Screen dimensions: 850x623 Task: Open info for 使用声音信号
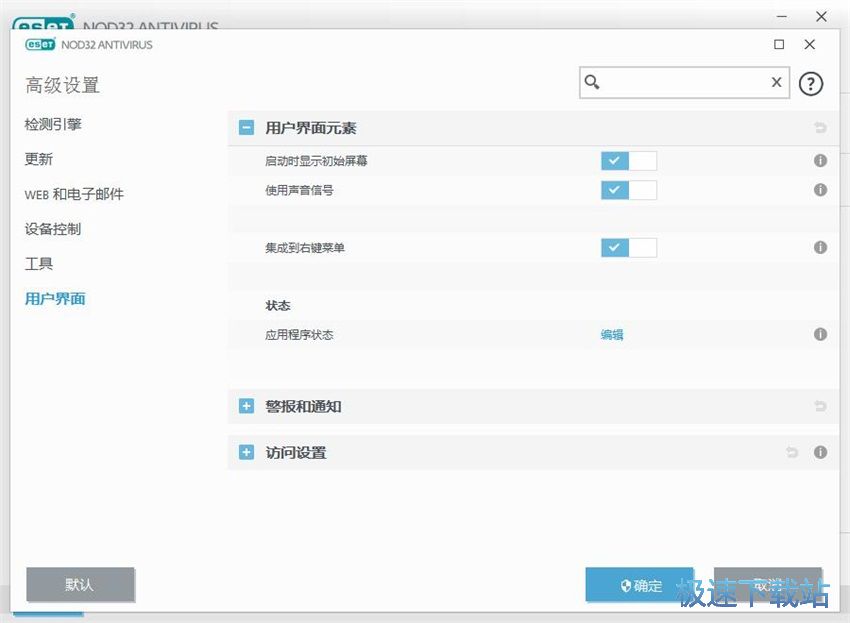820,190
